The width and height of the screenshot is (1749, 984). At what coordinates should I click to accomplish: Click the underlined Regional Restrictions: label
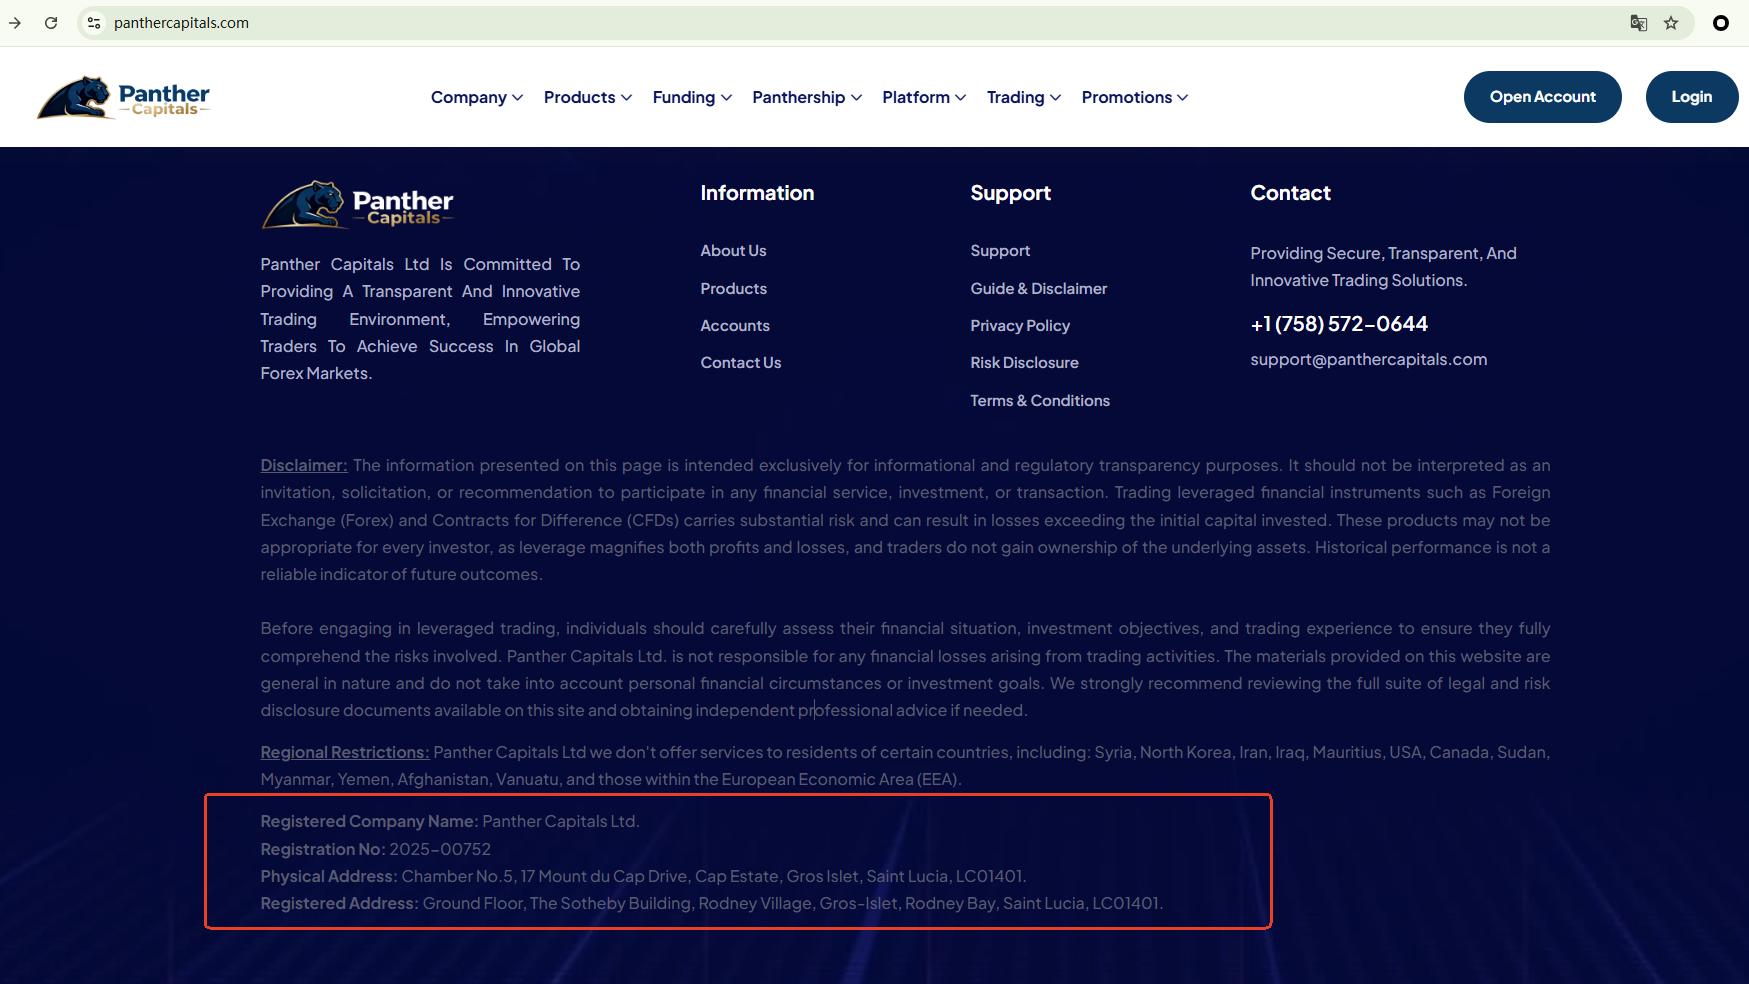(x=345, y=753)
